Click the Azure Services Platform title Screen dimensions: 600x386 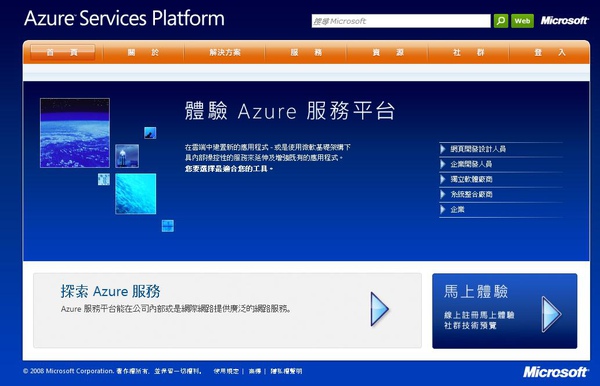[124, 18]
